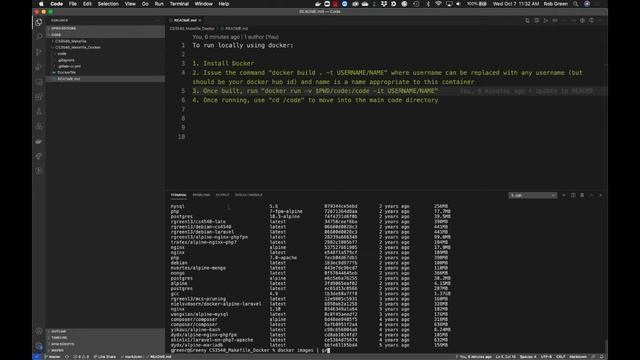Open the Edit menu
The image size is (640, 360).
(87, 4)
